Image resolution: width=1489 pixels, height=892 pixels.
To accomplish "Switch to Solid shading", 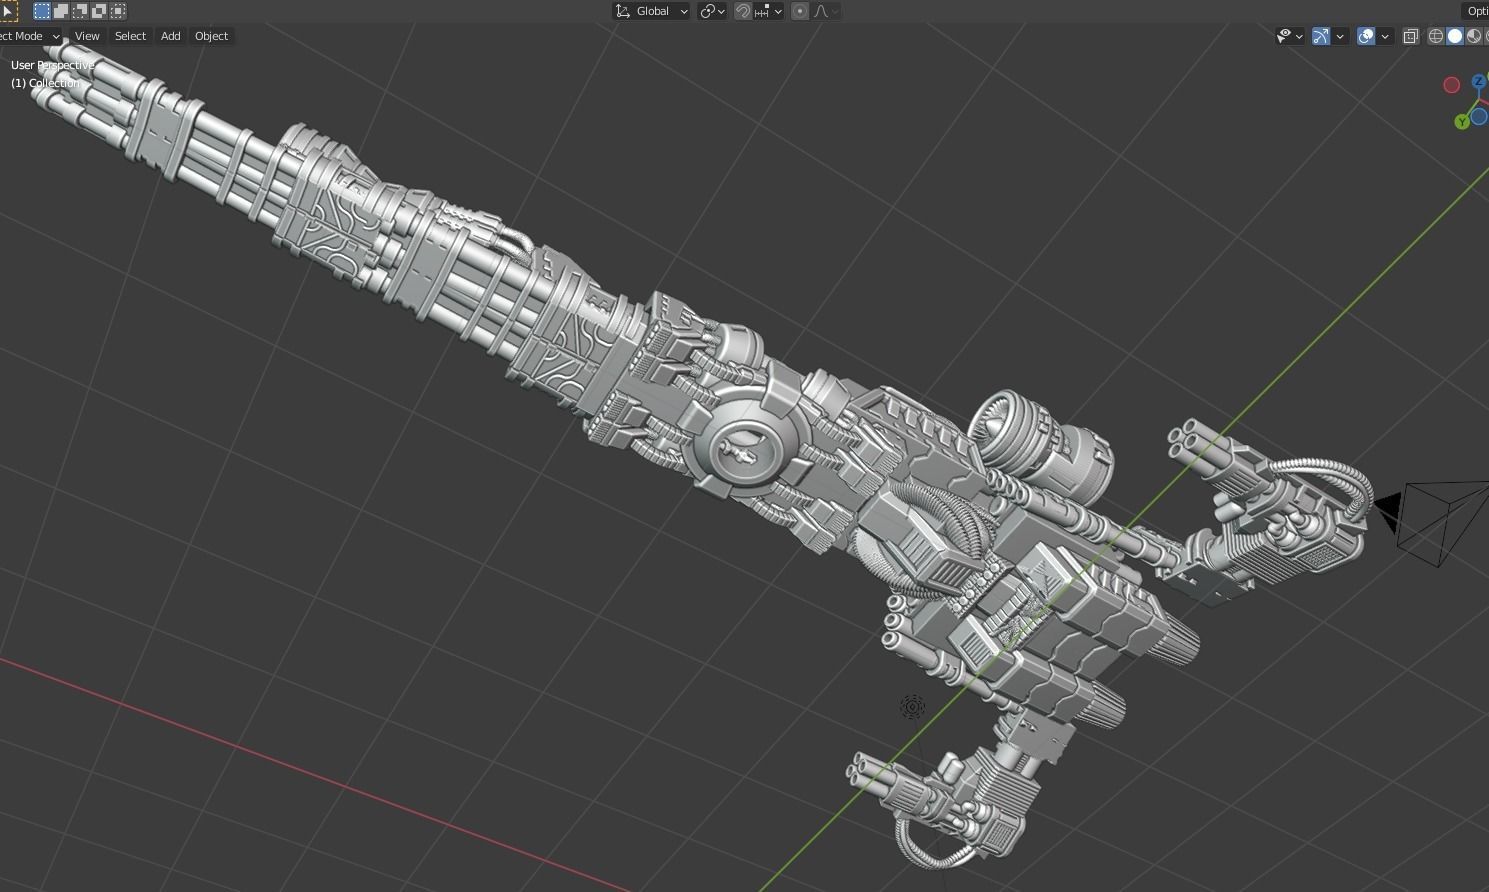I will (1455, 36).
